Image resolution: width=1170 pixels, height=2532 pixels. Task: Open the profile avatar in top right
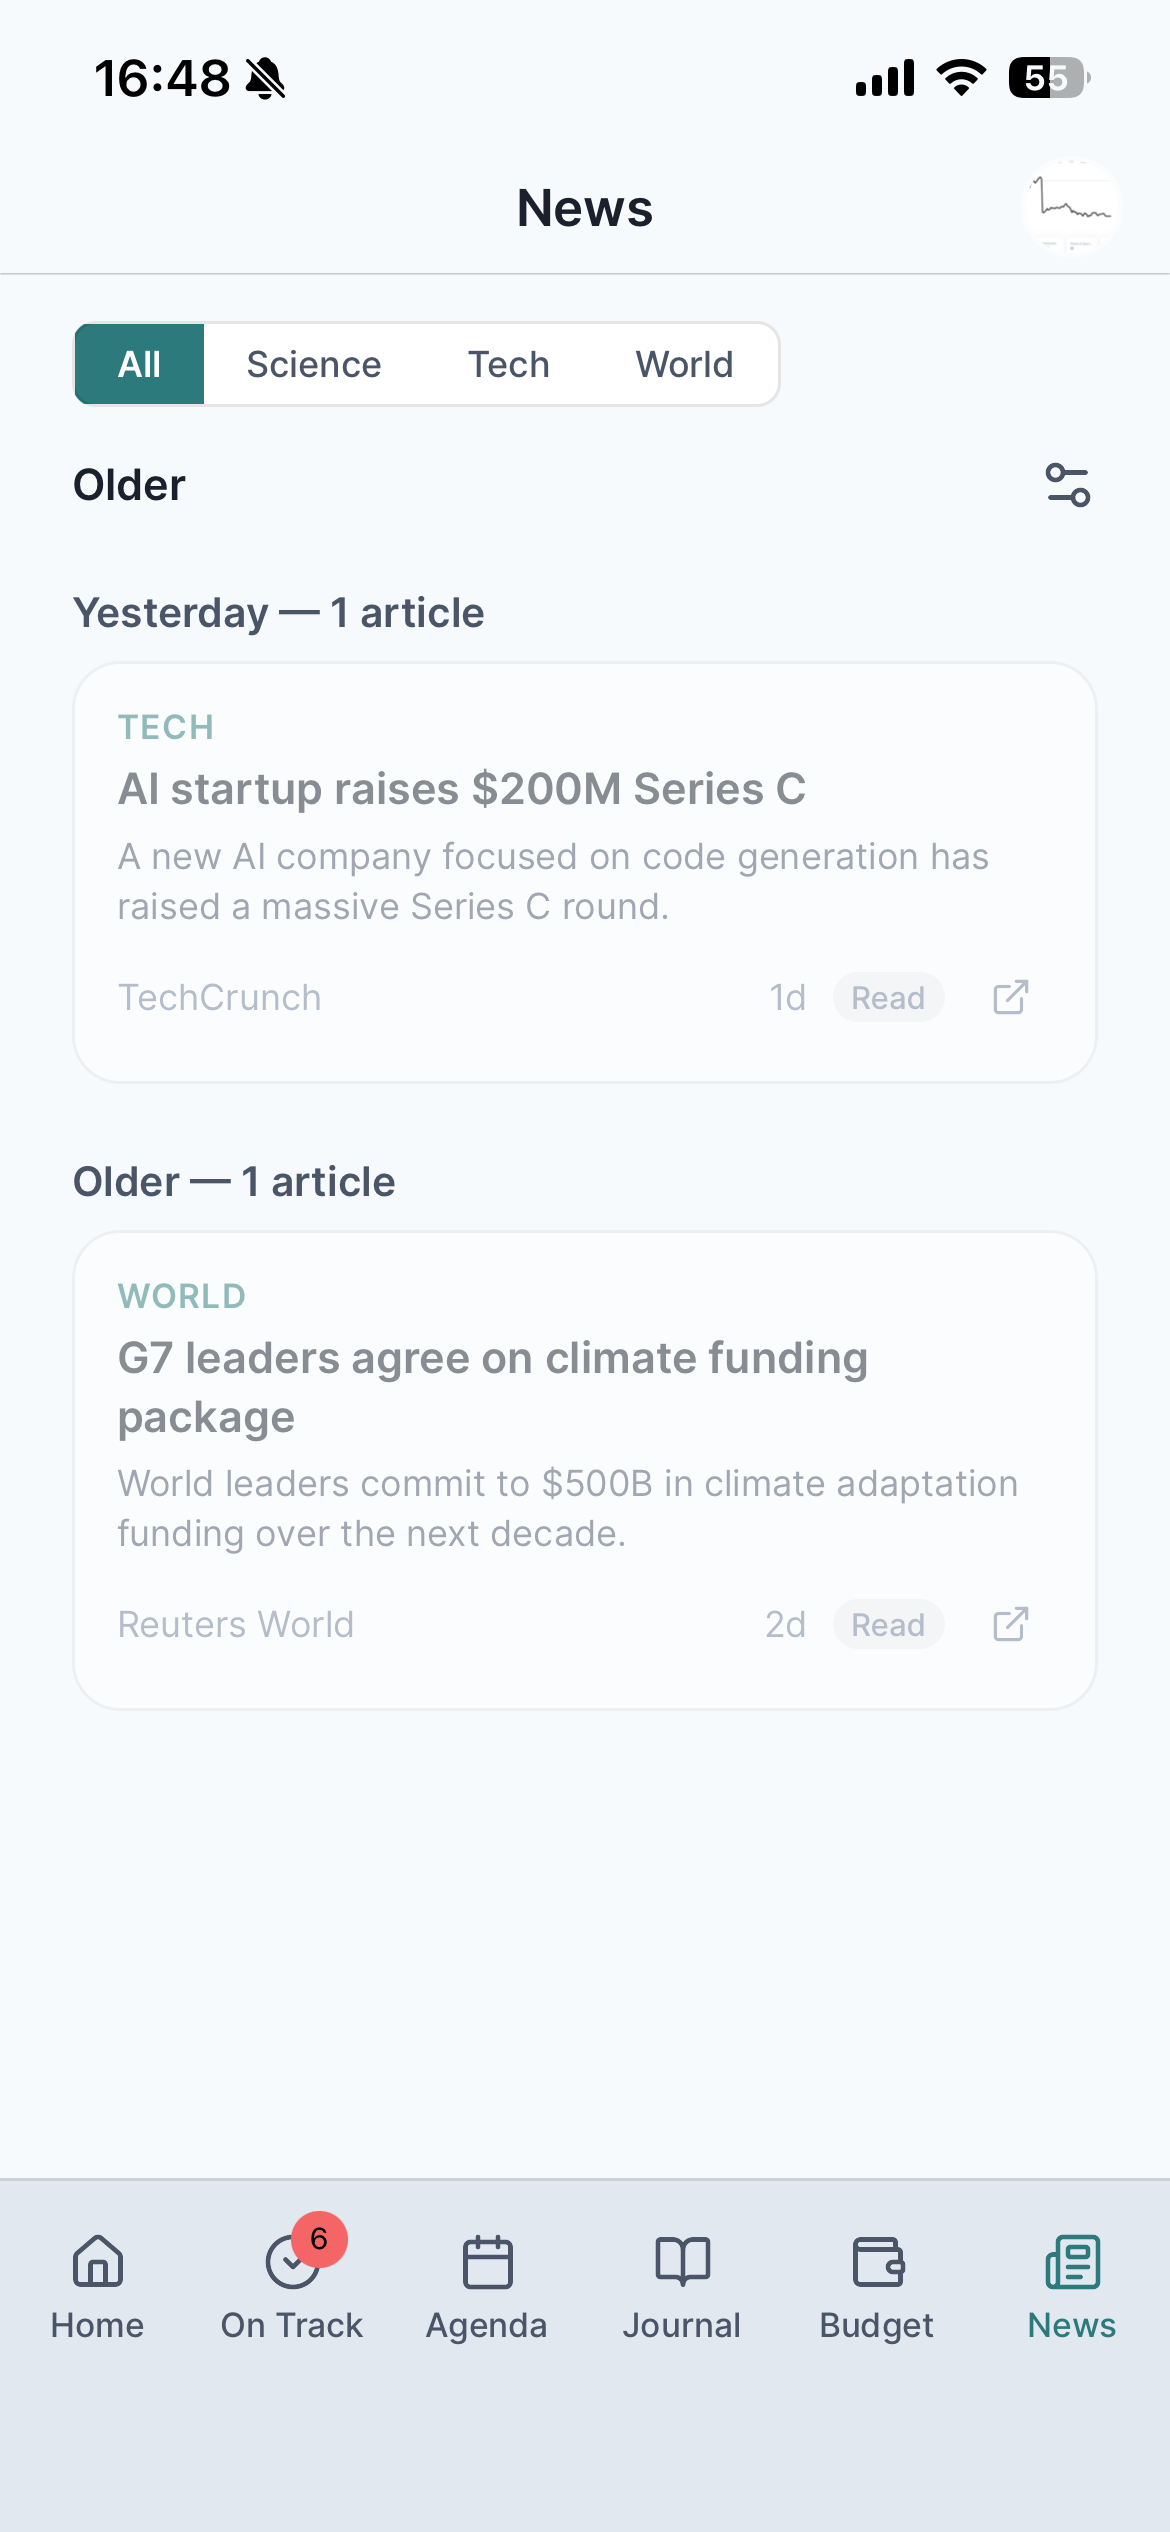(1074, 207)
